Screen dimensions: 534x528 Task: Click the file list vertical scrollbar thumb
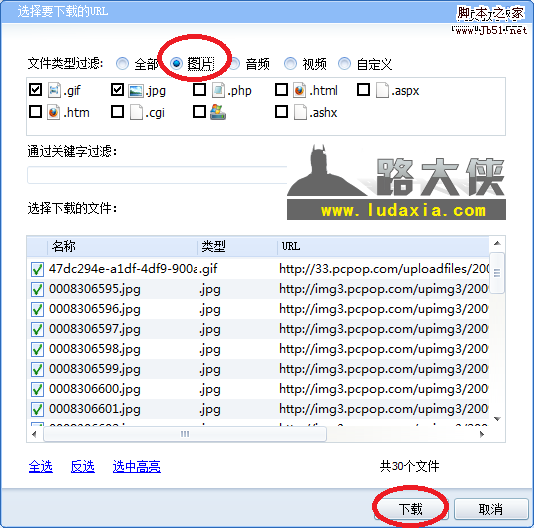(x=497, y=273)
